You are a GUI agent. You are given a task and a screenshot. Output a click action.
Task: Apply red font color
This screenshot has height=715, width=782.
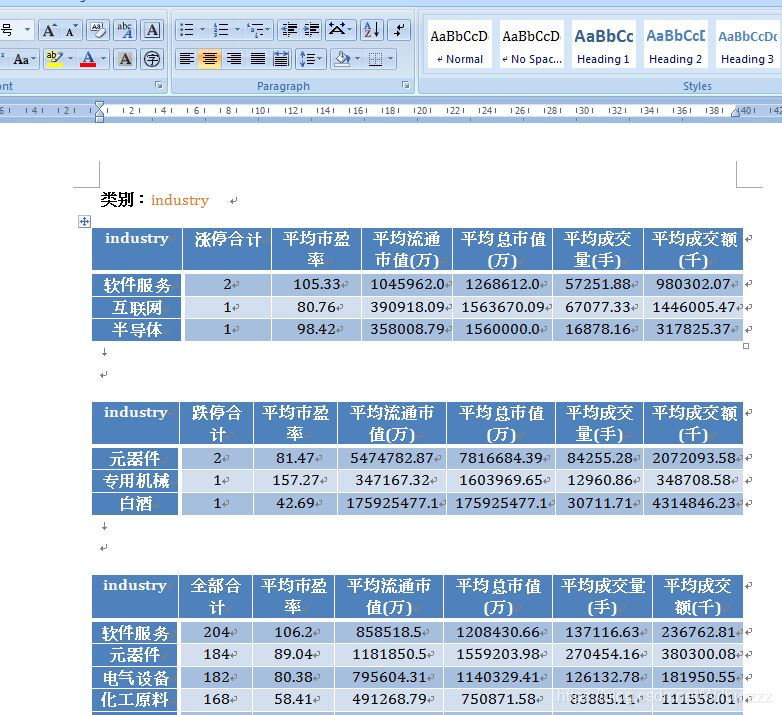[x=88, y=59]
